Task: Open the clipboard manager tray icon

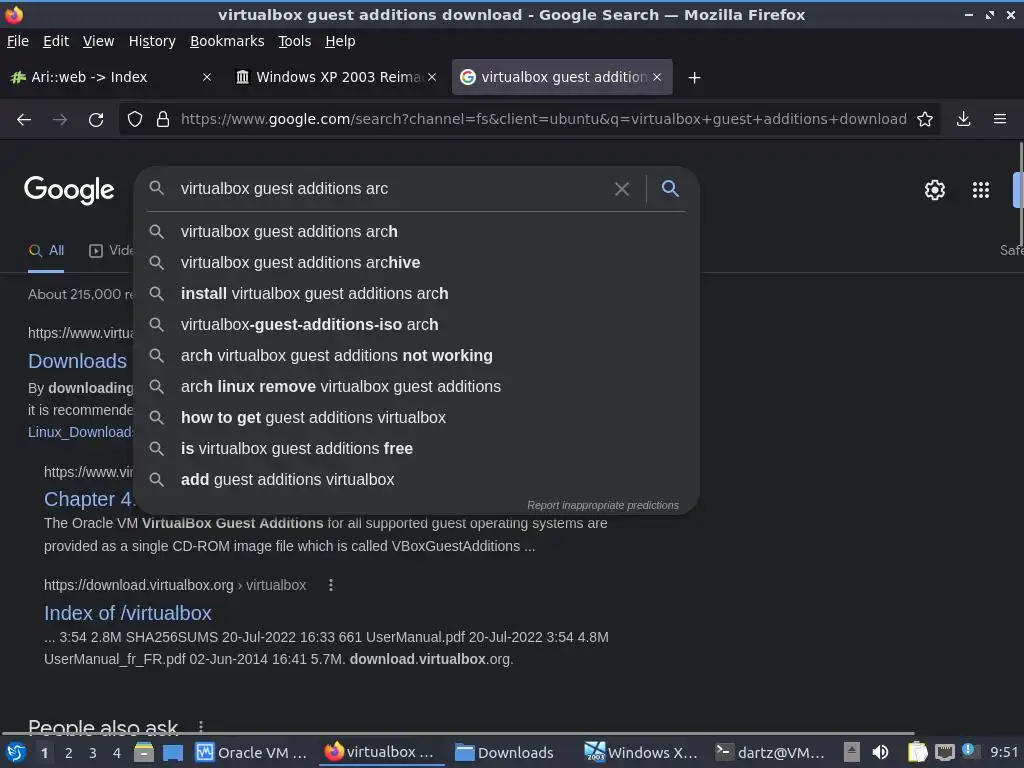Action: (917, 752)
